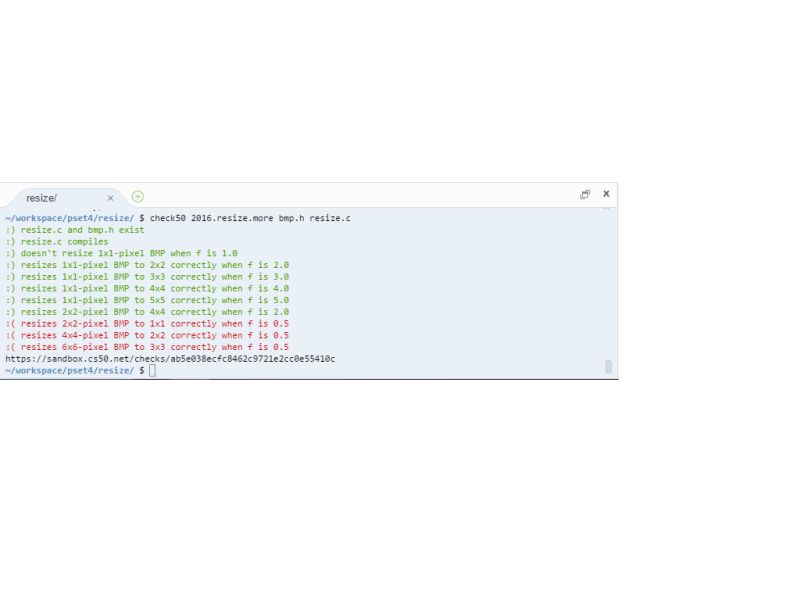Viewport: 800px width, 600px height.
Task: Click the green smiley beside 'resize.c compiles'
Action: click(11, 241)
